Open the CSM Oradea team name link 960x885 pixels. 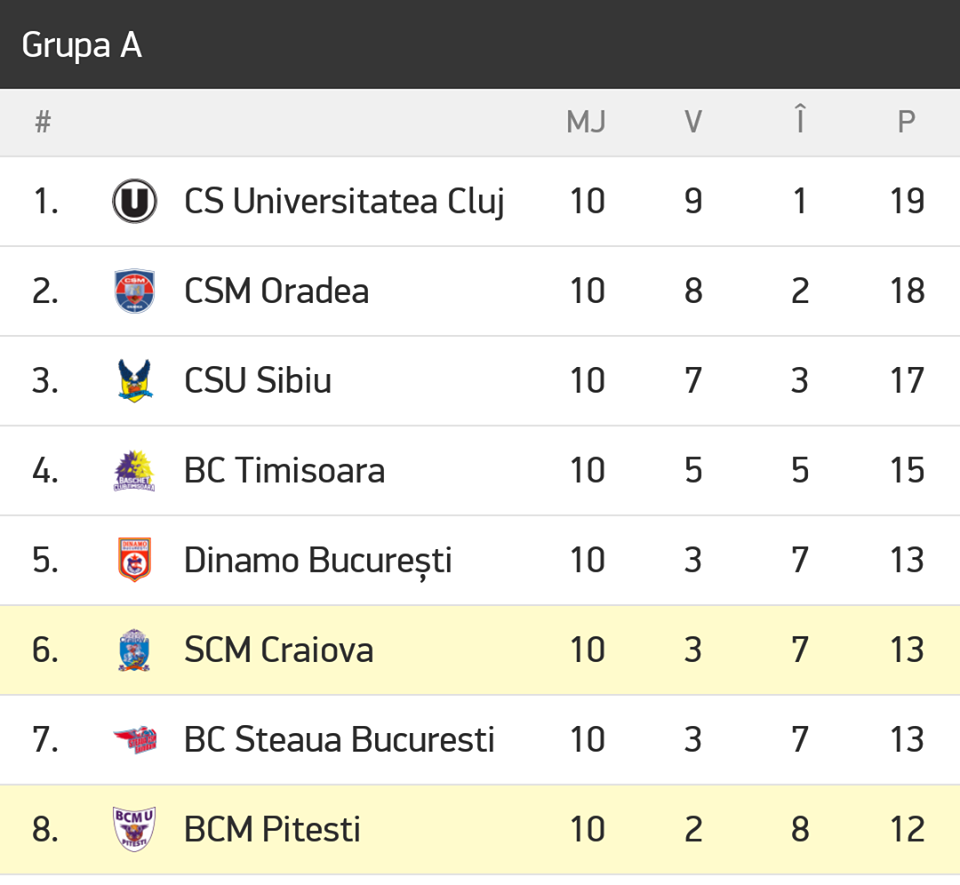point(276,291)
